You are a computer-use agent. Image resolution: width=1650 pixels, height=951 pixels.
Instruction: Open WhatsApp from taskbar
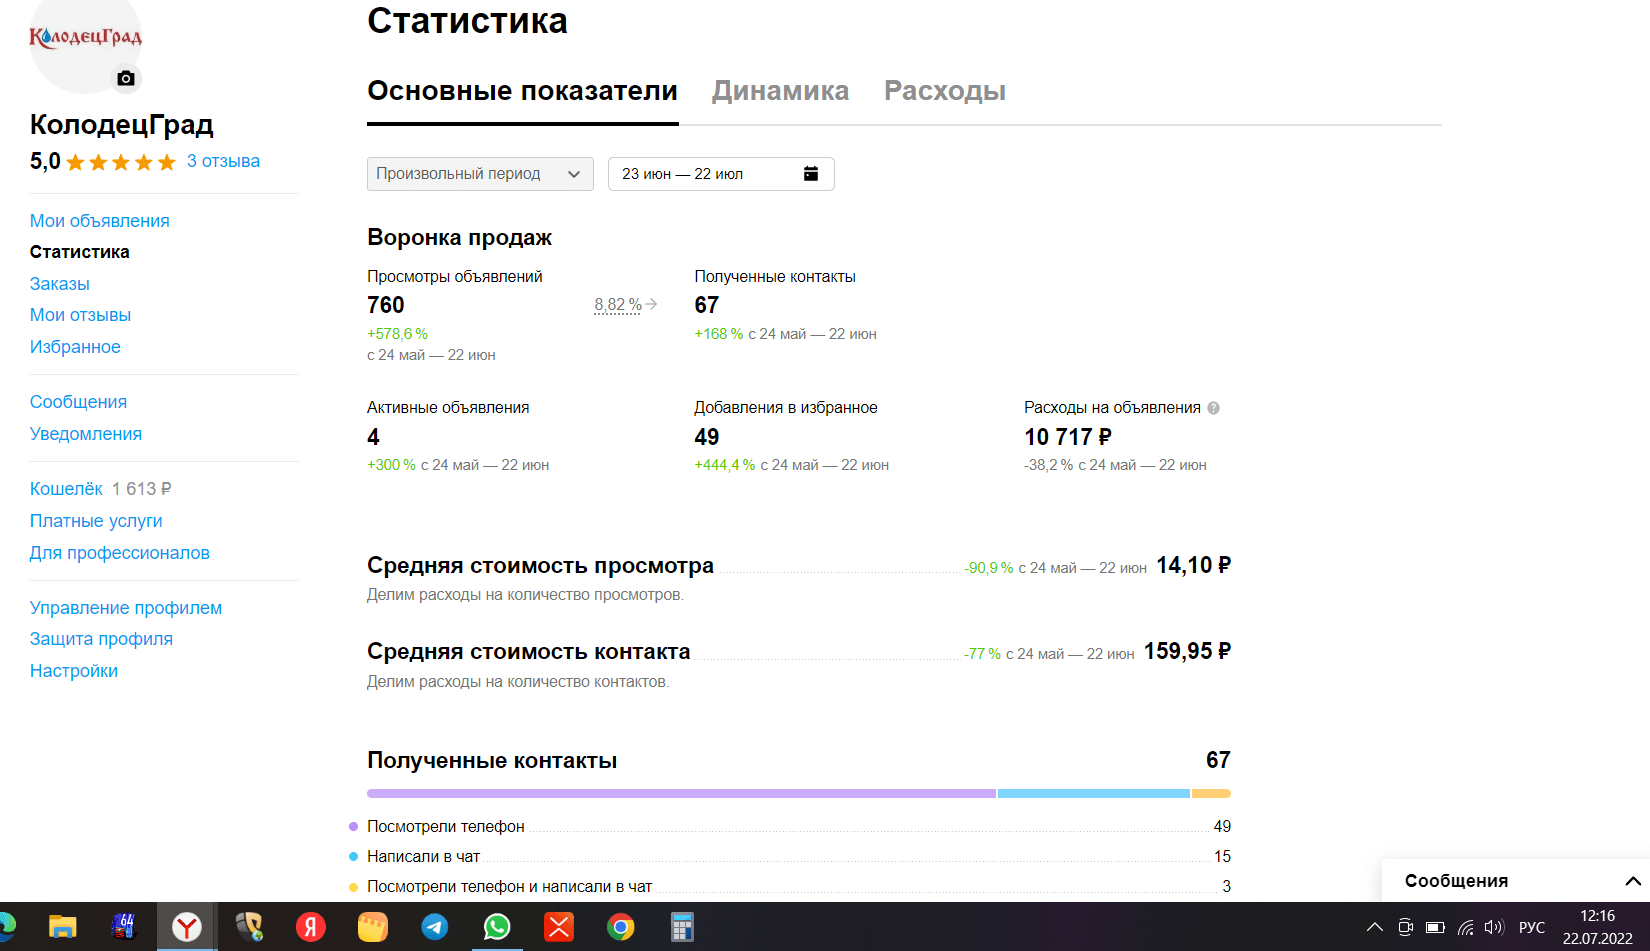[497, 927]
